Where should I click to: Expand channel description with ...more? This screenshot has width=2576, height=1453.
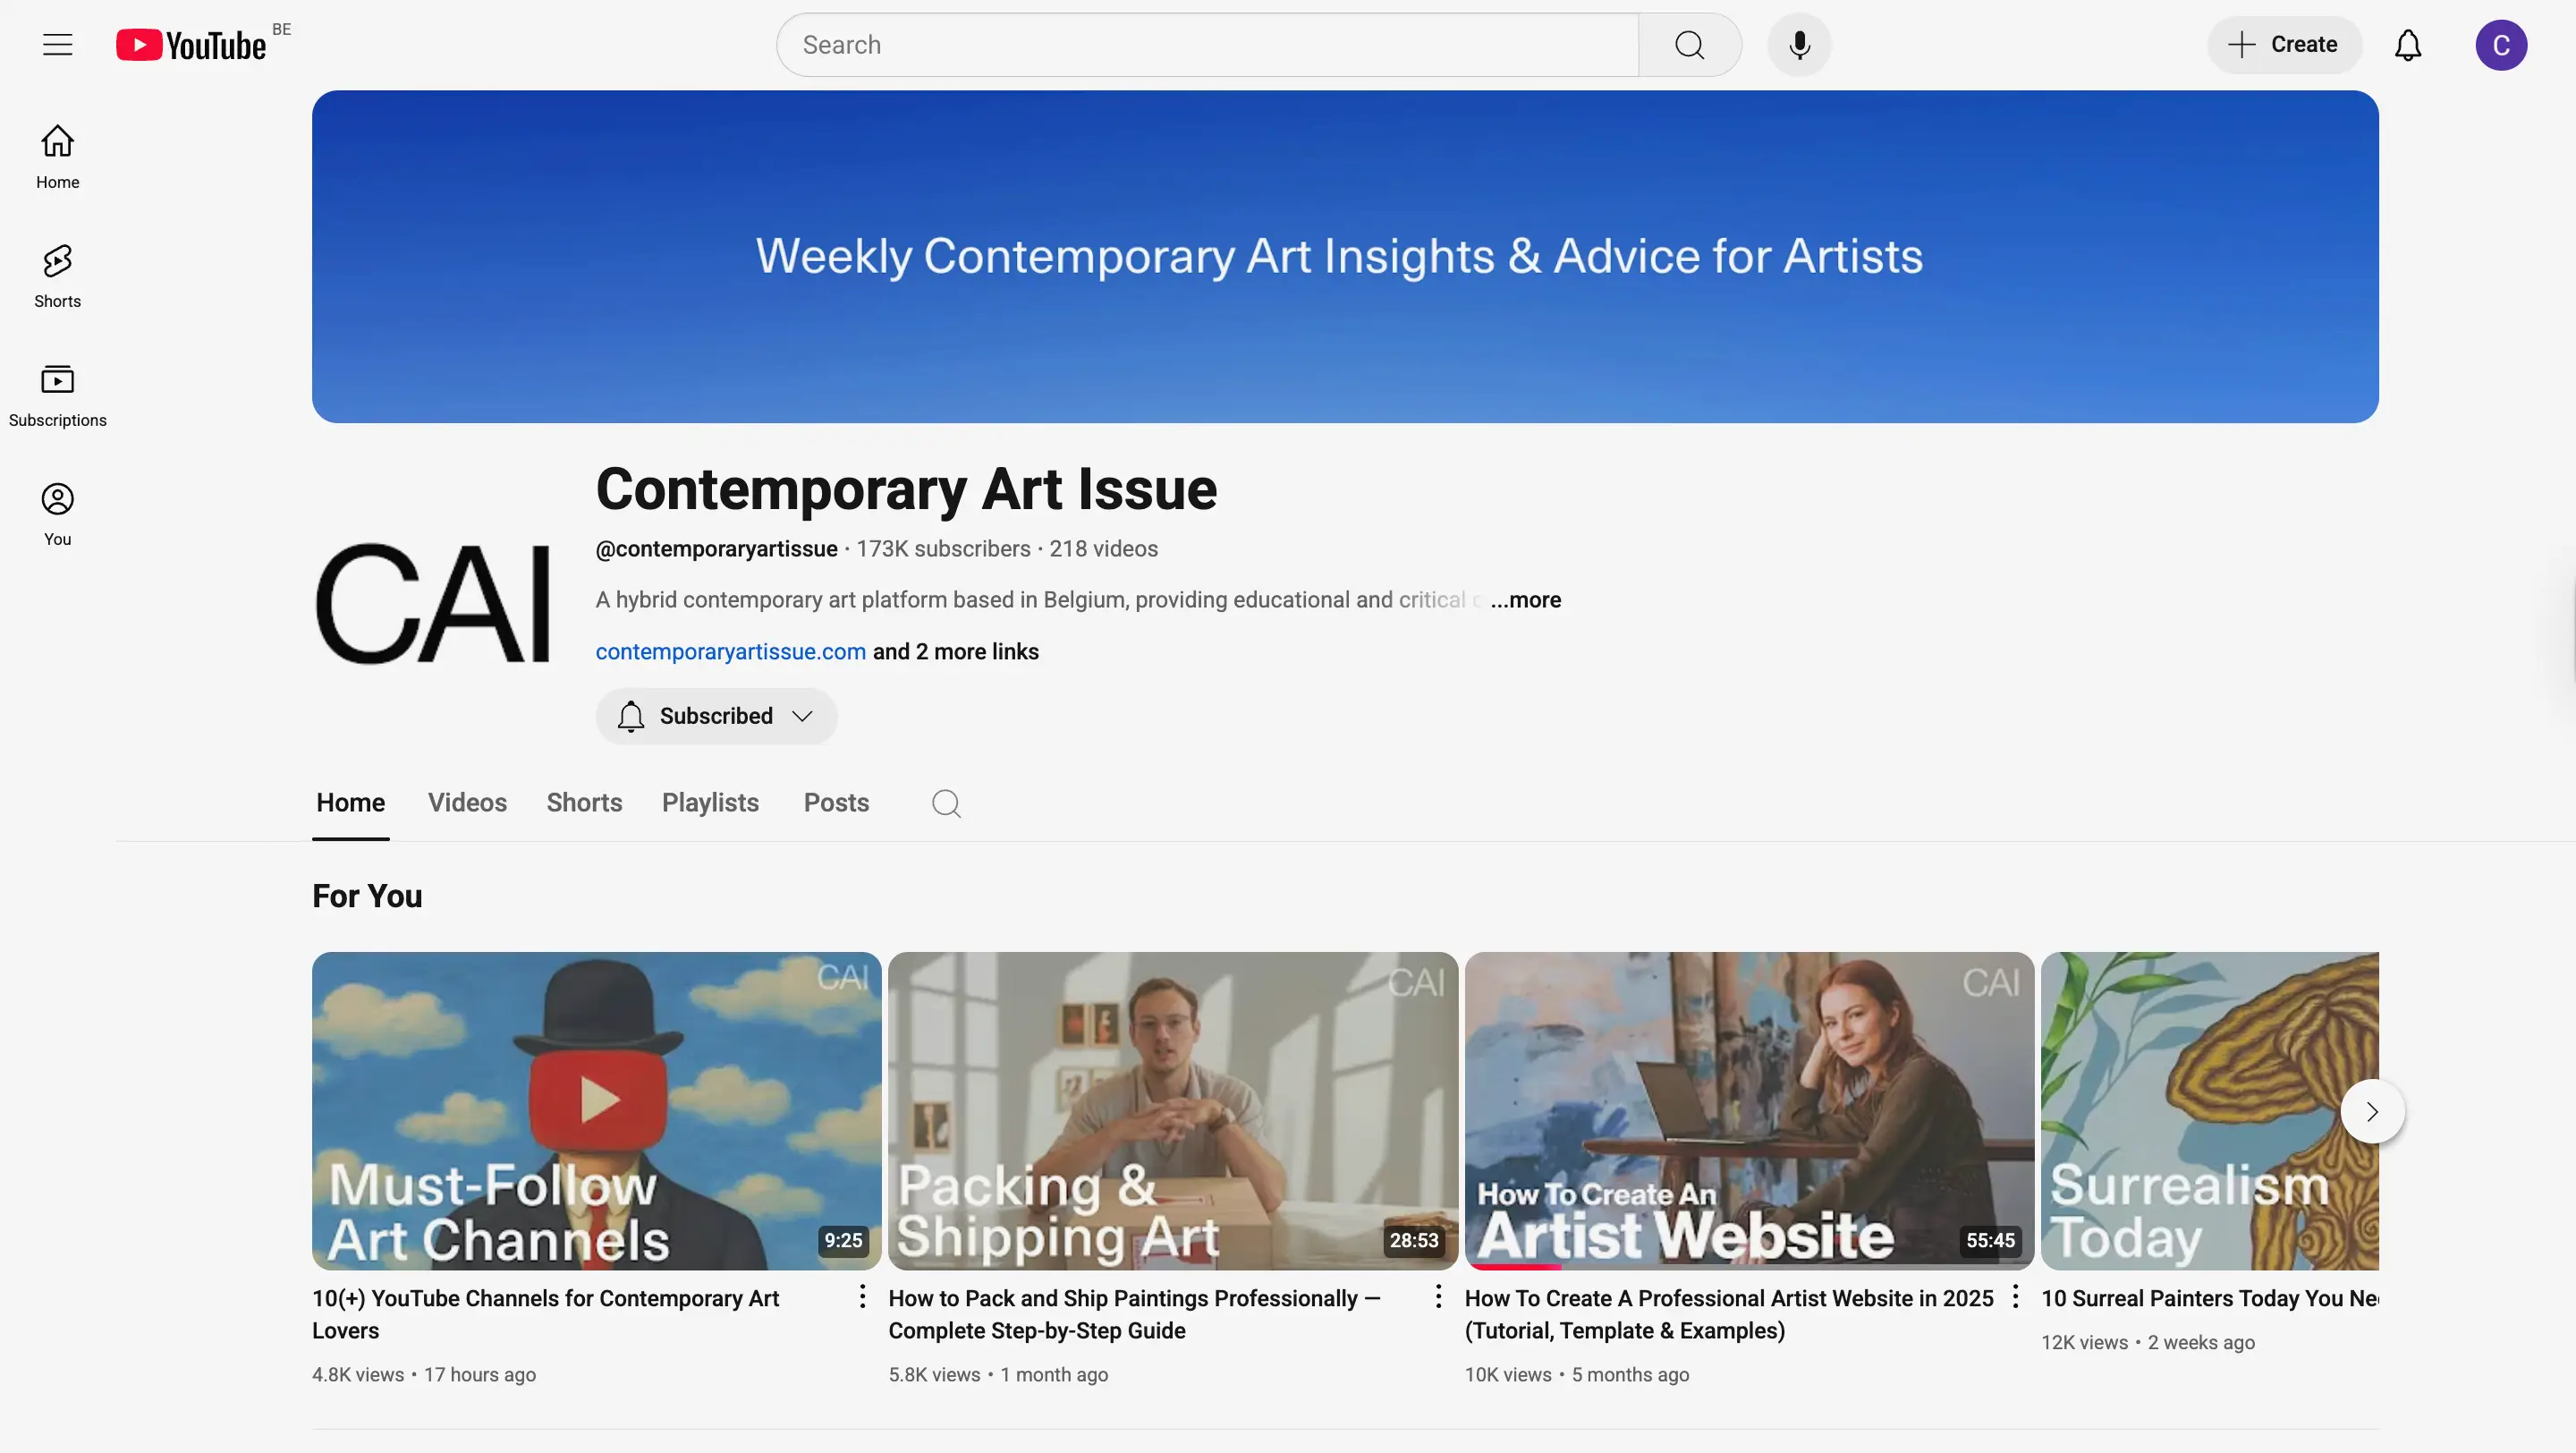[1525, 600]
